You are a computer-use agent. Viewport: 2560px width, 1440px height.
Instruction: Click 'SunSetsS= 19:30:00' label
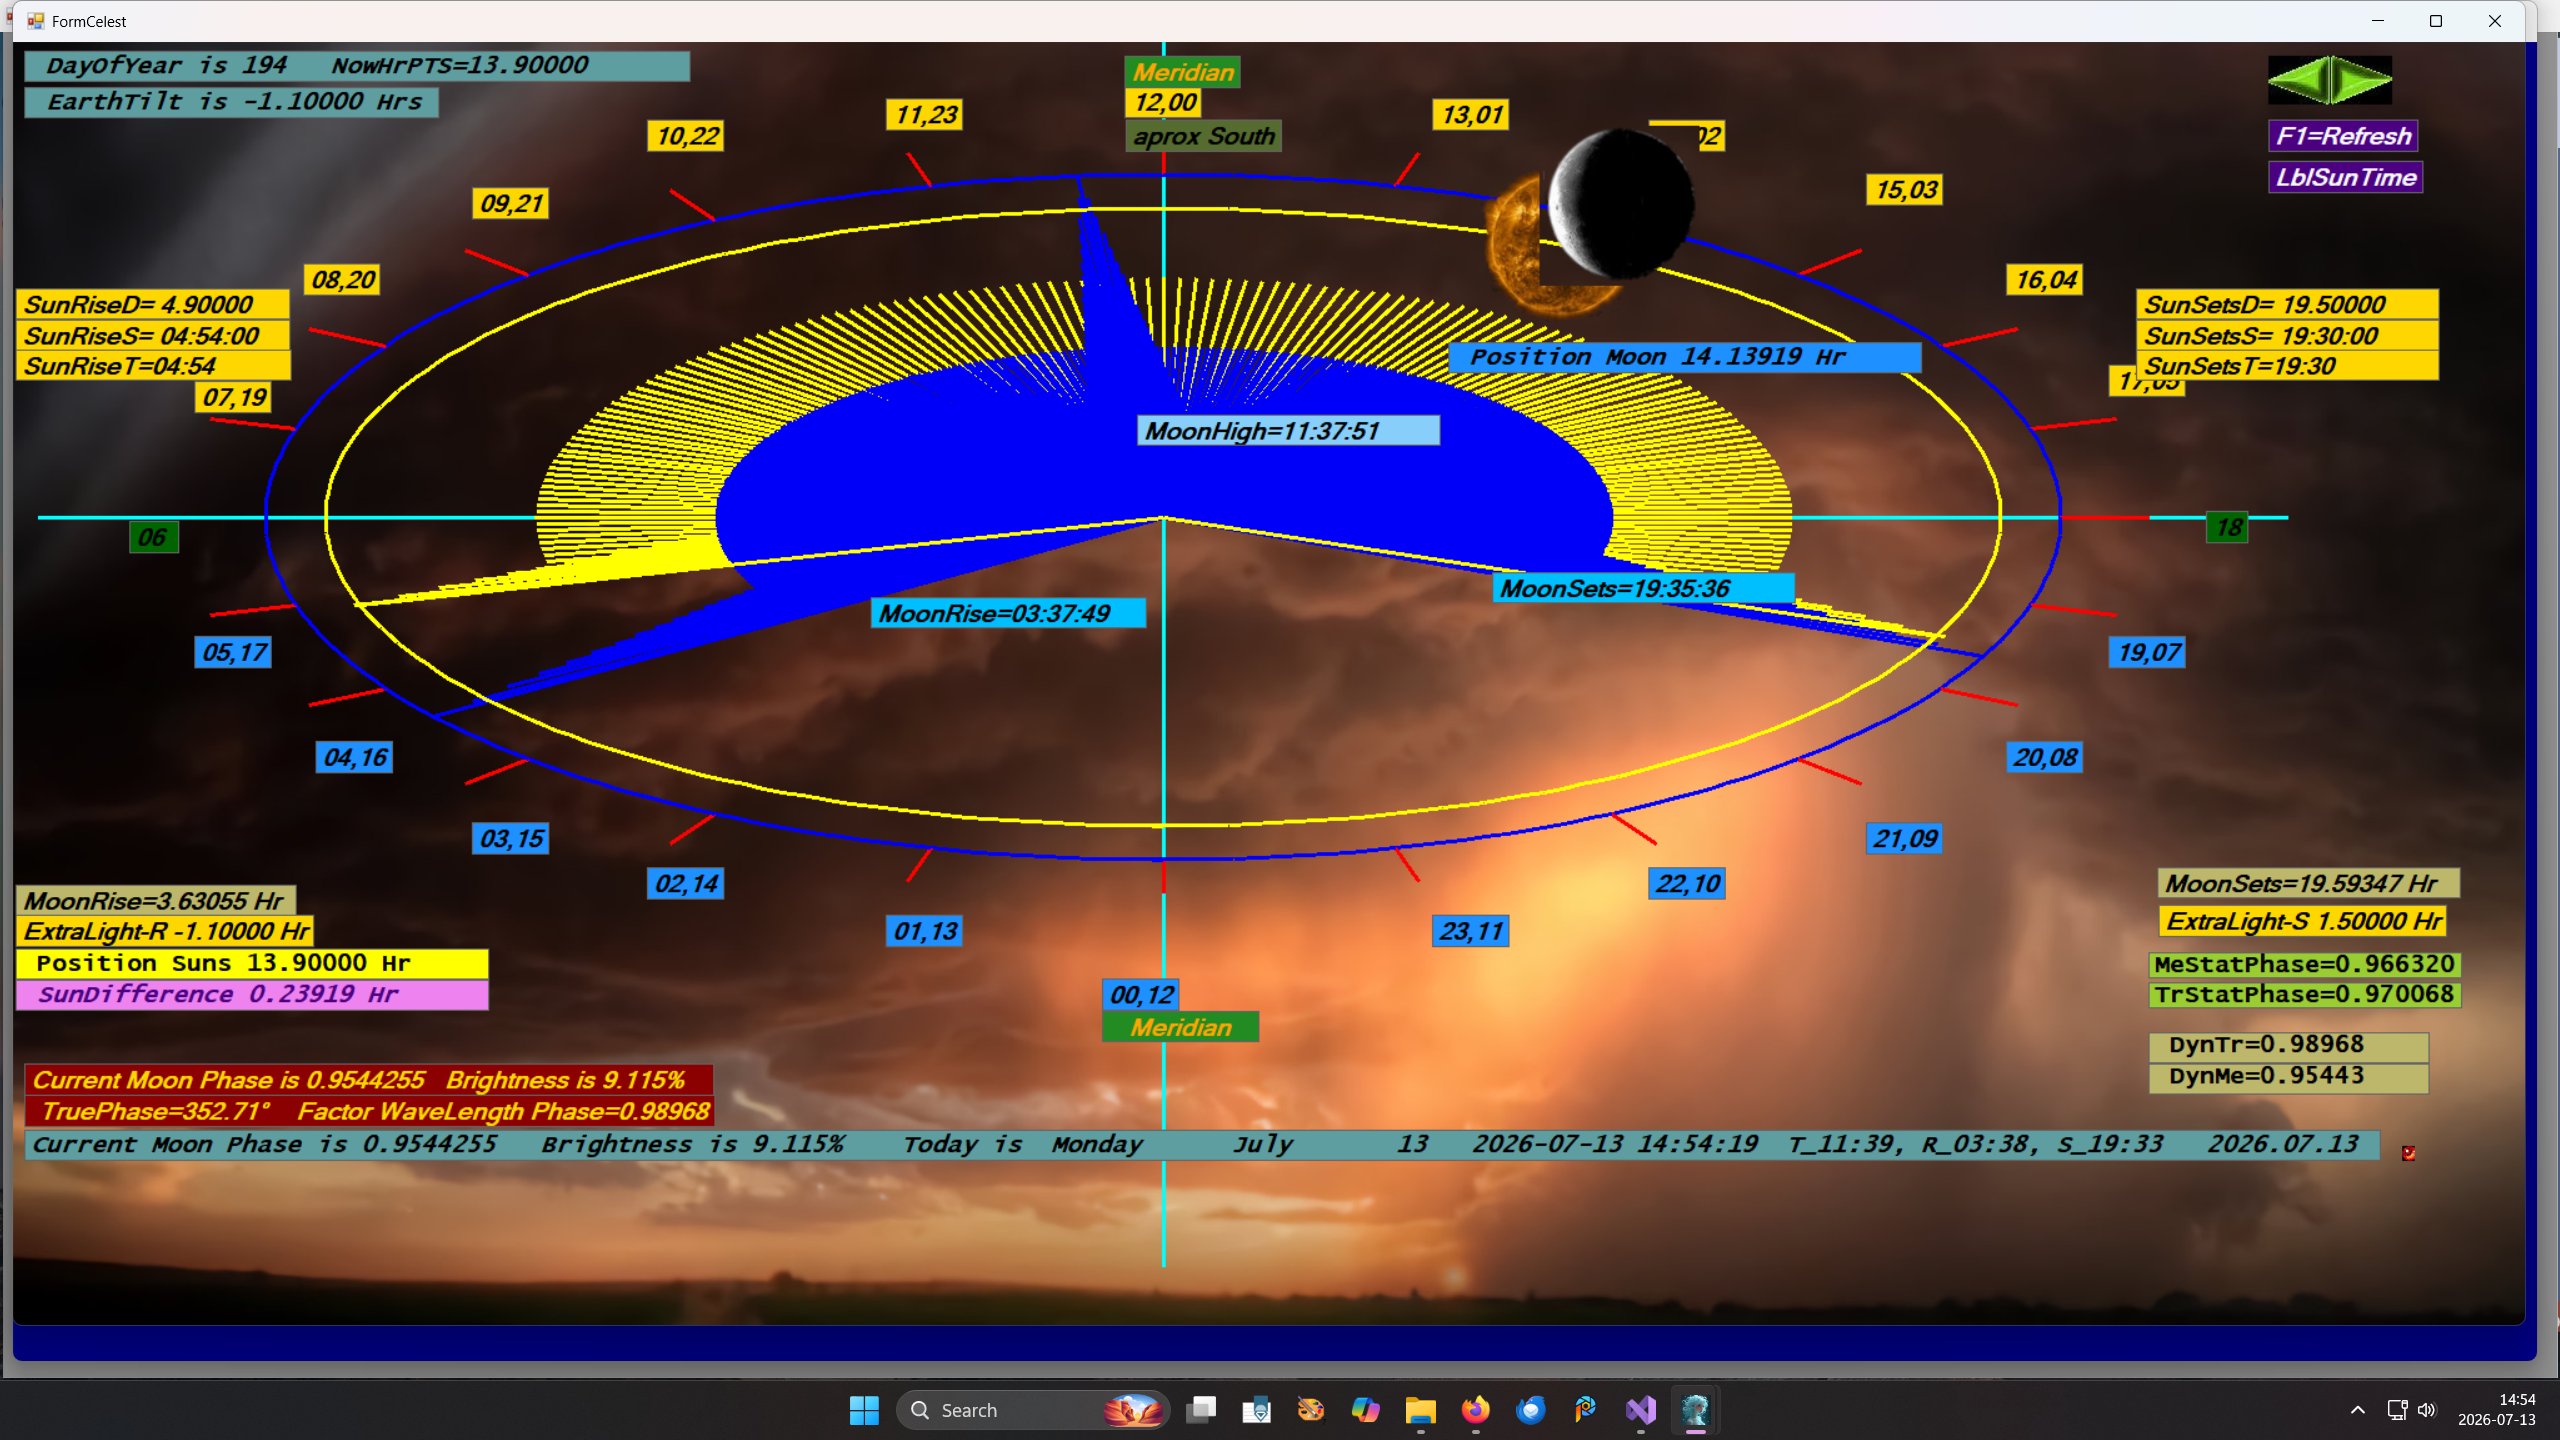(x=2287, y=335)
